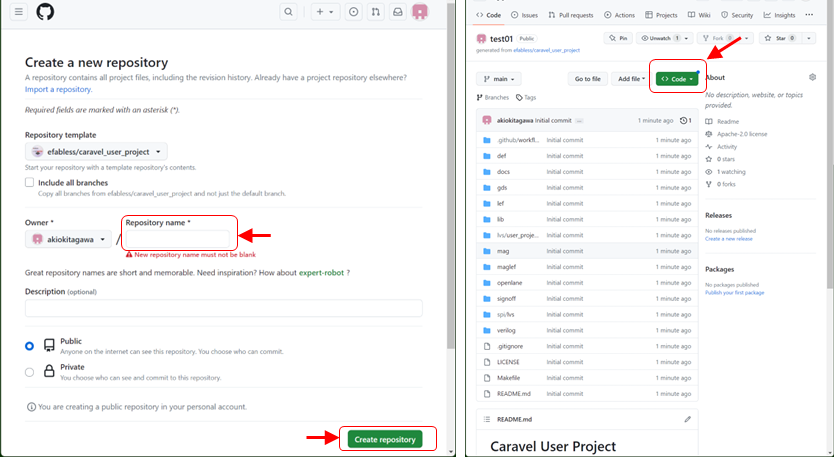Open the openlane folder
This screenshot has height=457, width=834.
pos(510,283)
